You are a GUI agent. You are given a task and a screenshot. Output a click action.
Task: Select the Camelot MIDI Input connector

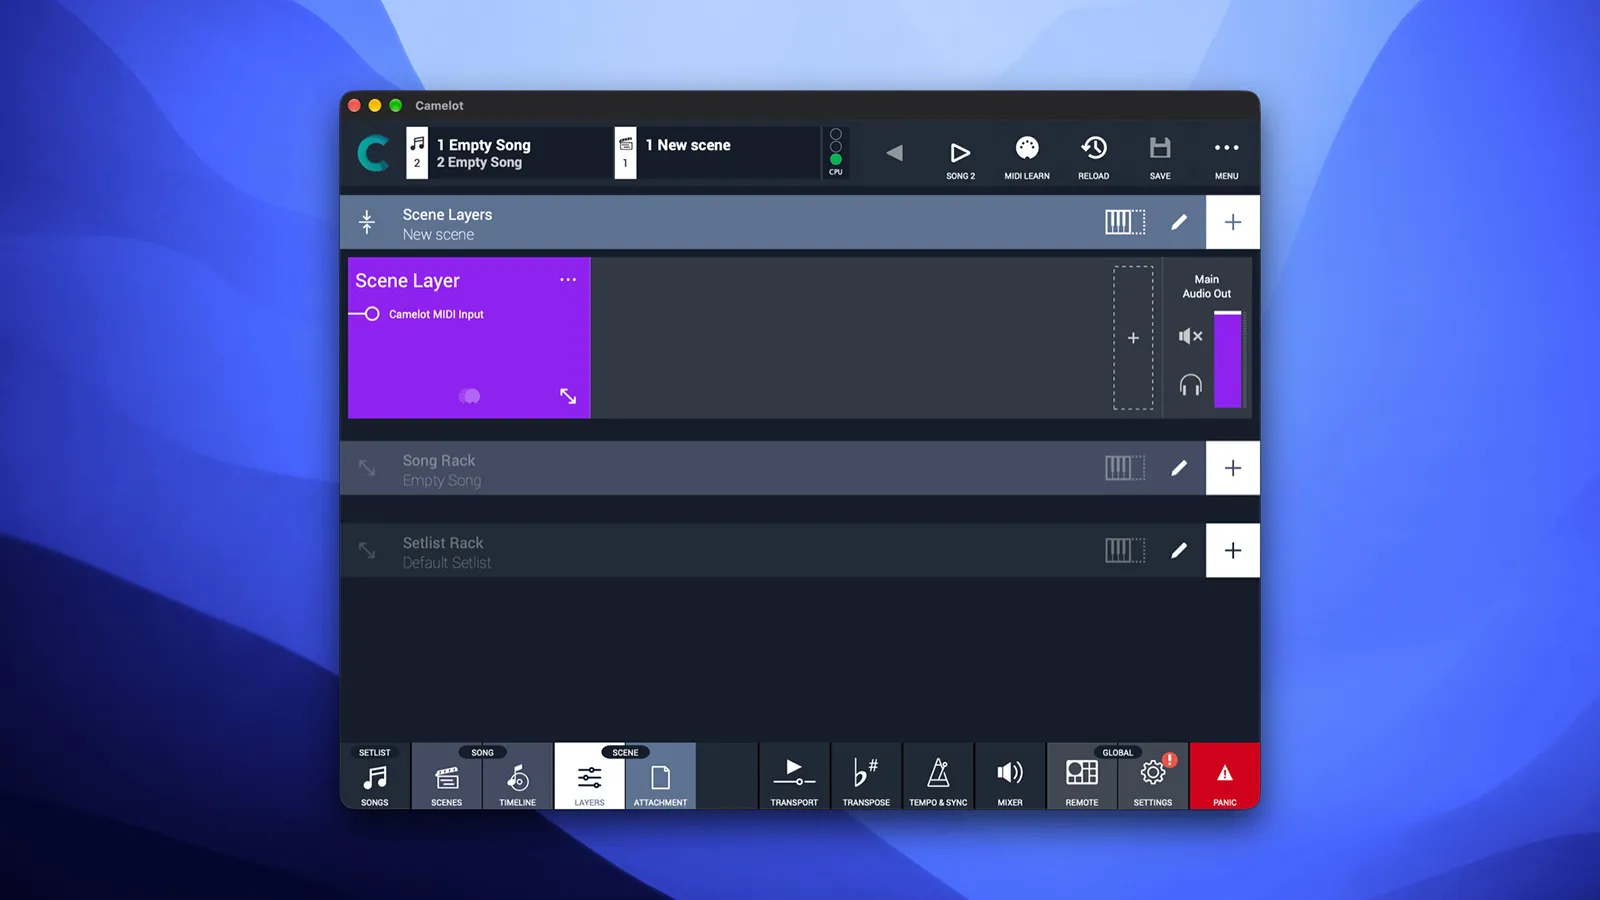click(372, 314)
